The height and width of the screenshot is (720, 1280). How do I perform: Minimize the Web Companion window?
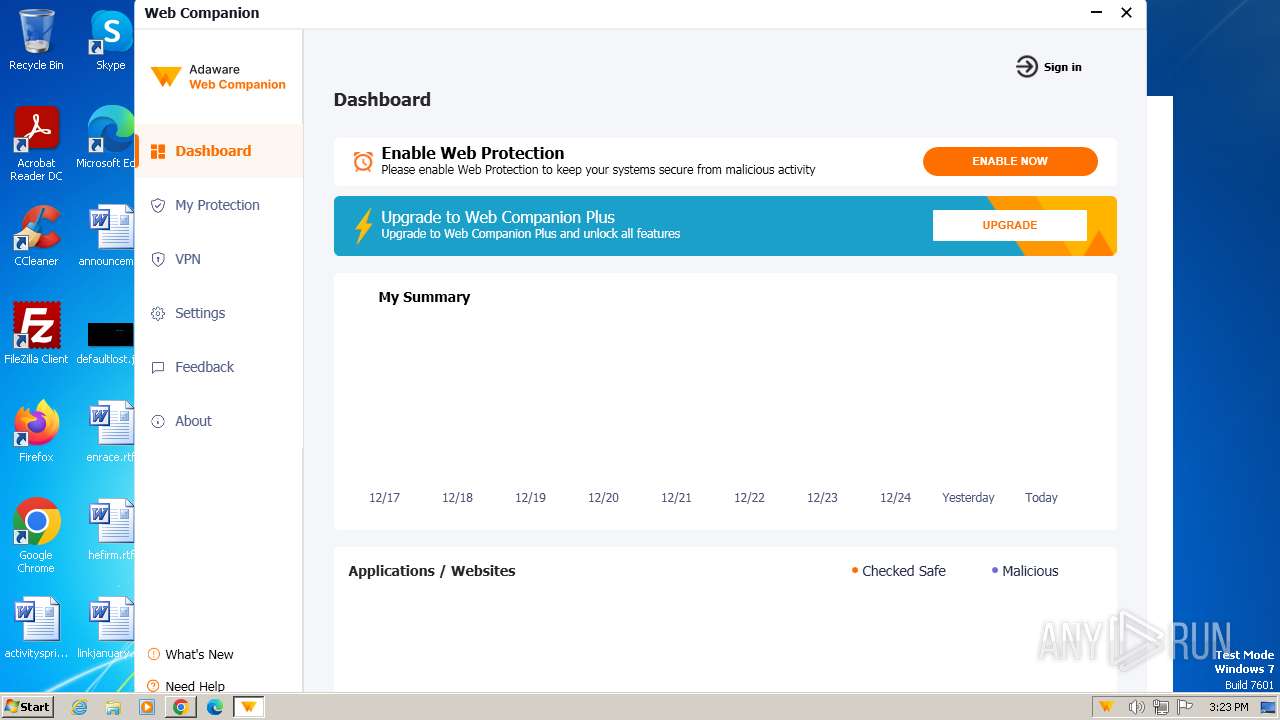1095,13
